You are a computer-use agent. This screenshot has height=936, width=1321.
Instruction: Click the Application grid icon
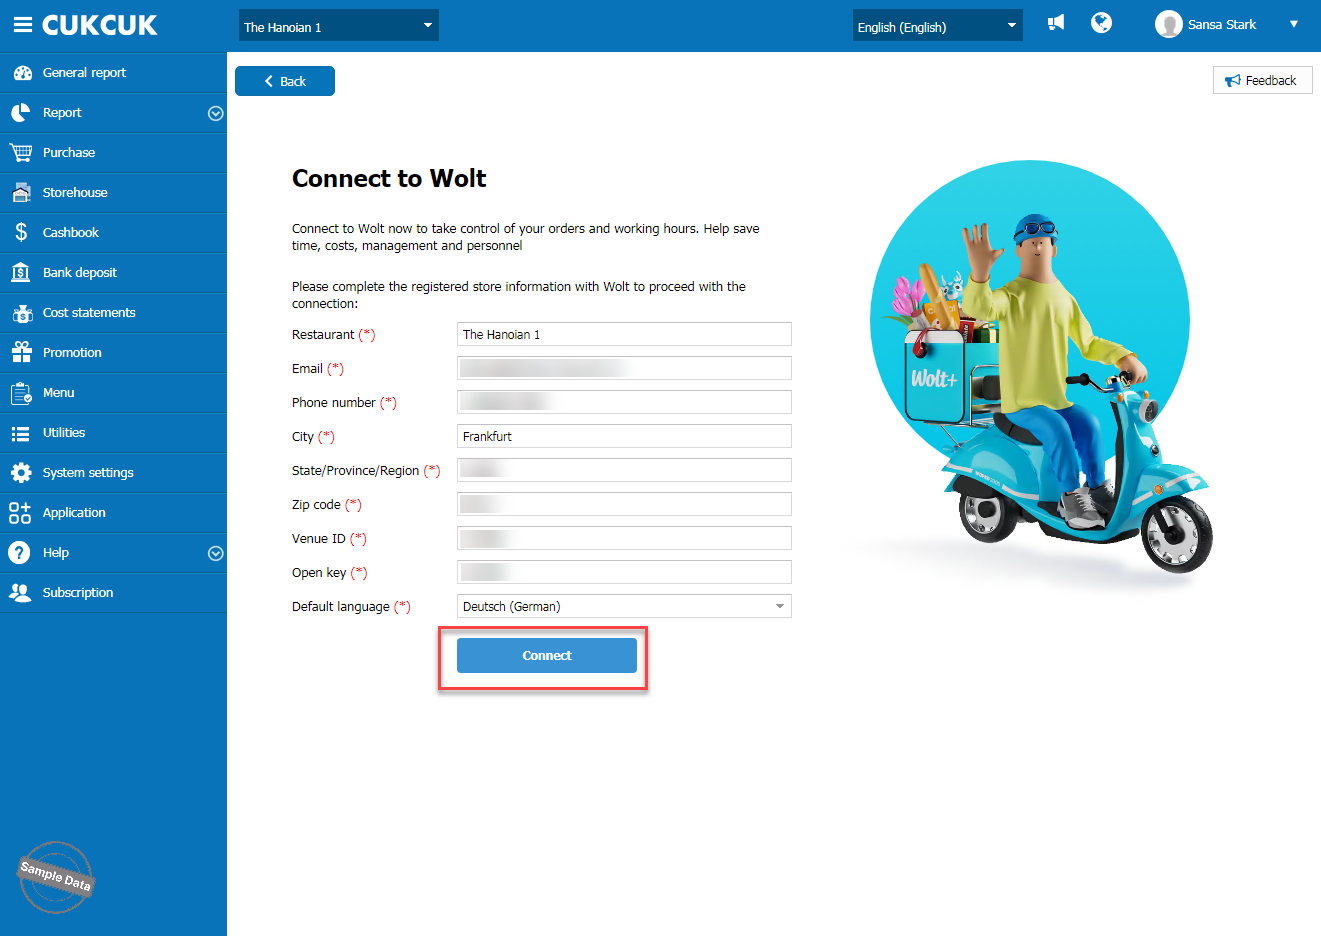21,513
